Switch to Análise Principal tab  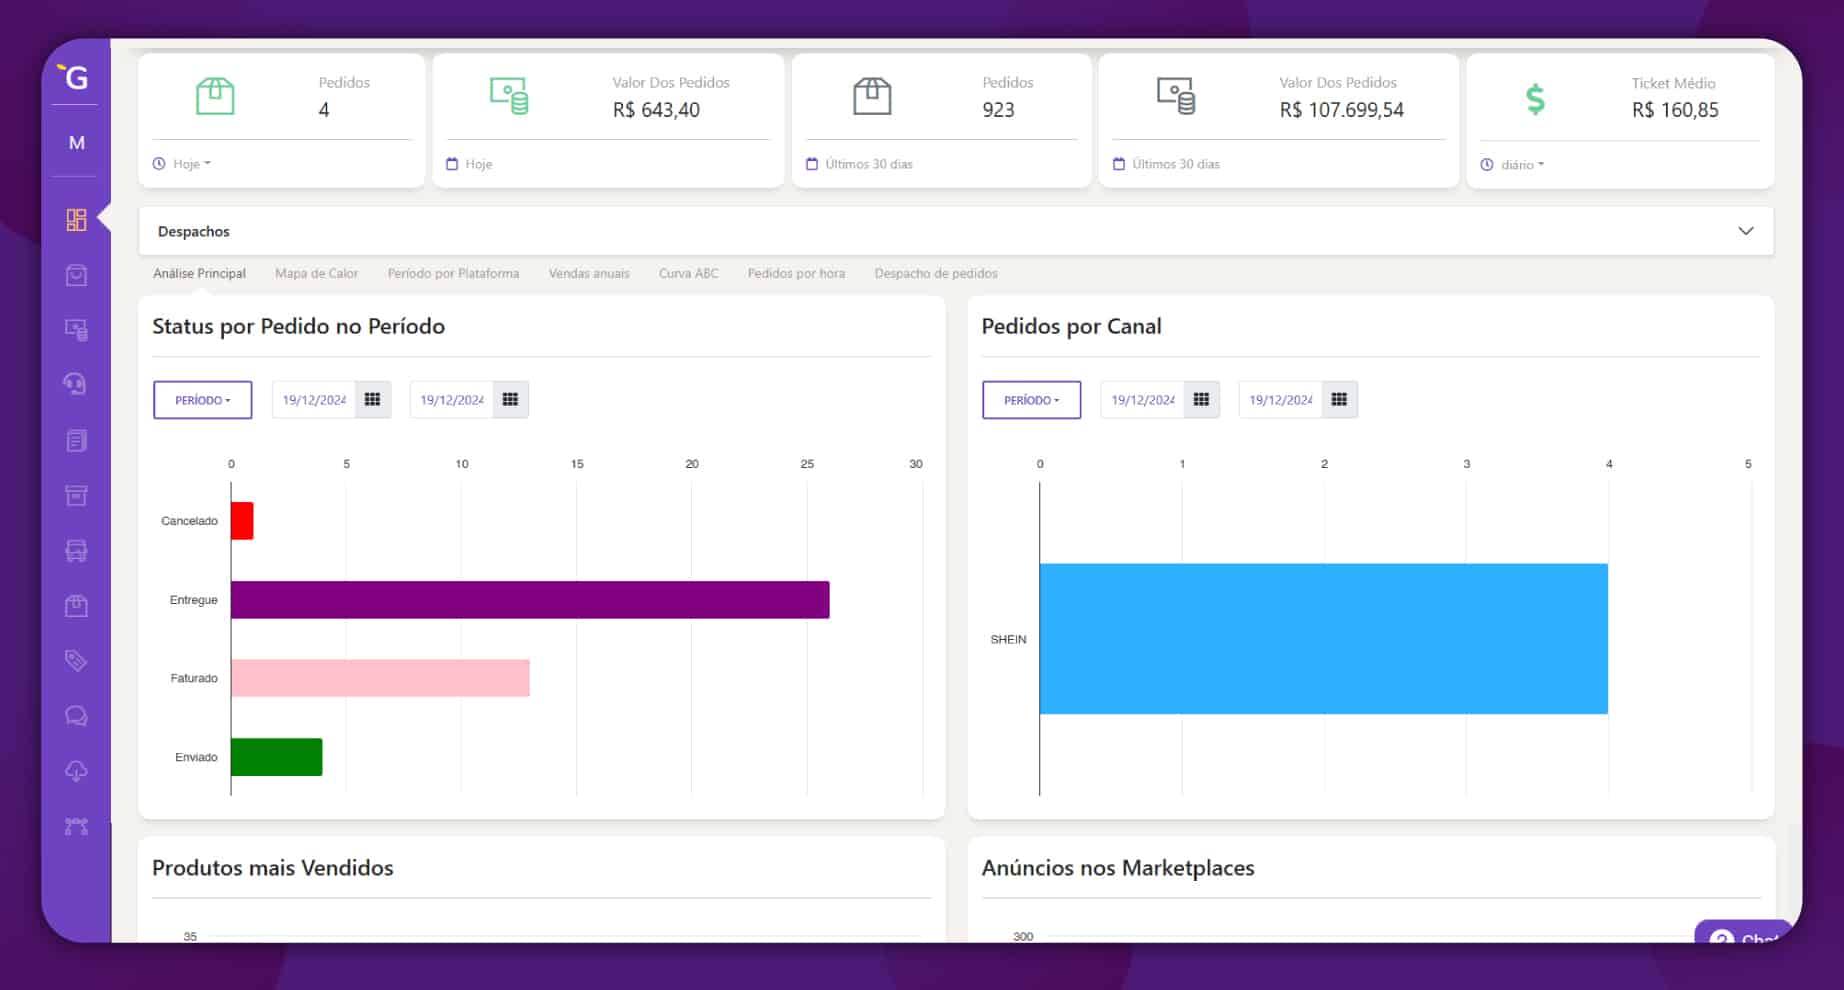pyautogui.click(x=199, y=273)
